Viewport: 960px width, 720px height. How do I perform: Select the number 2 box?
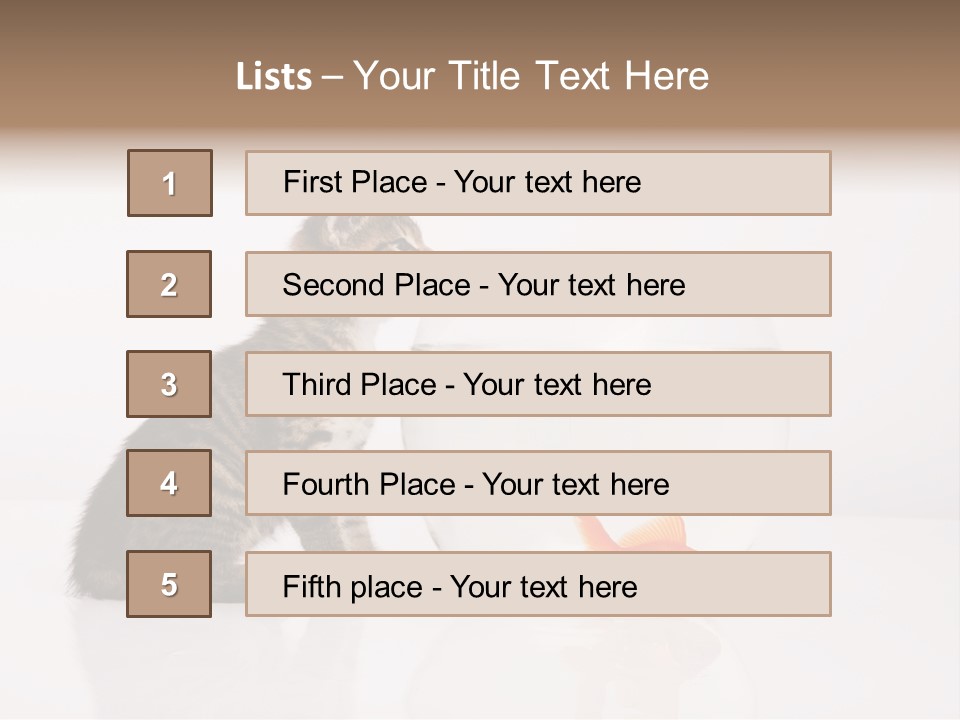(169, 284)
